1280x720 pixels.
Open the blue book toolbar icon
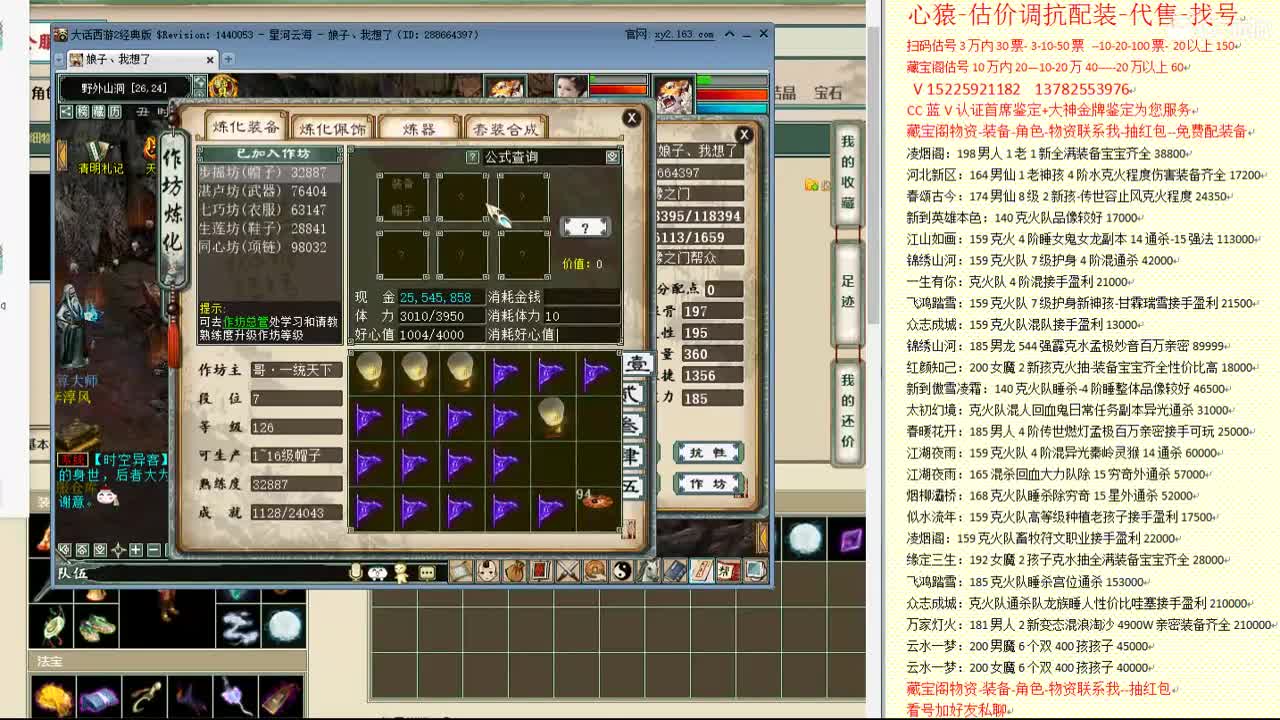(676, 571)
